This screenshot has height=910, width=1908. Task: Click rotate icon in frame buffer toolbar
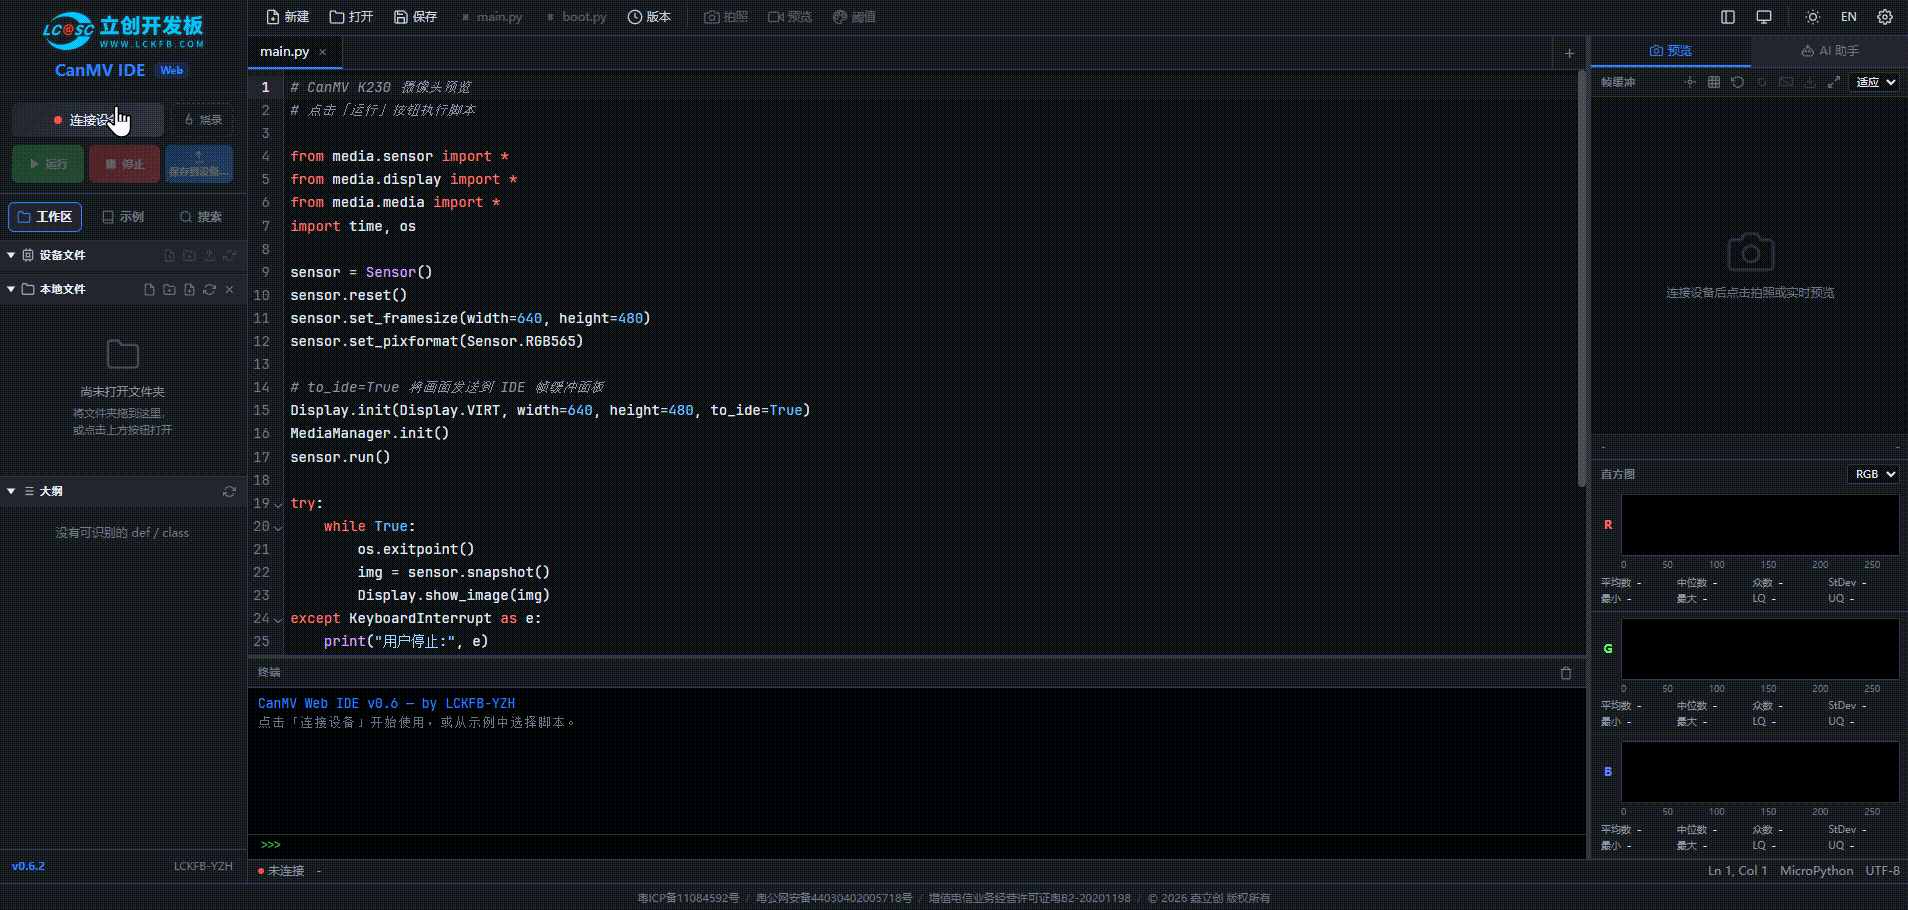point(1737,82)
